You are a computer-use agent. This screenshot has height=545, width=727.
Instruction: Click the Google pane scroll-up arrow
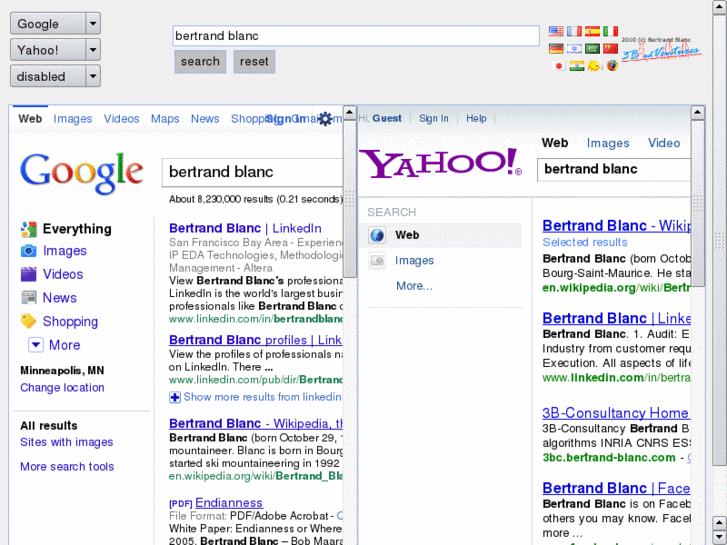coord(350,113)
